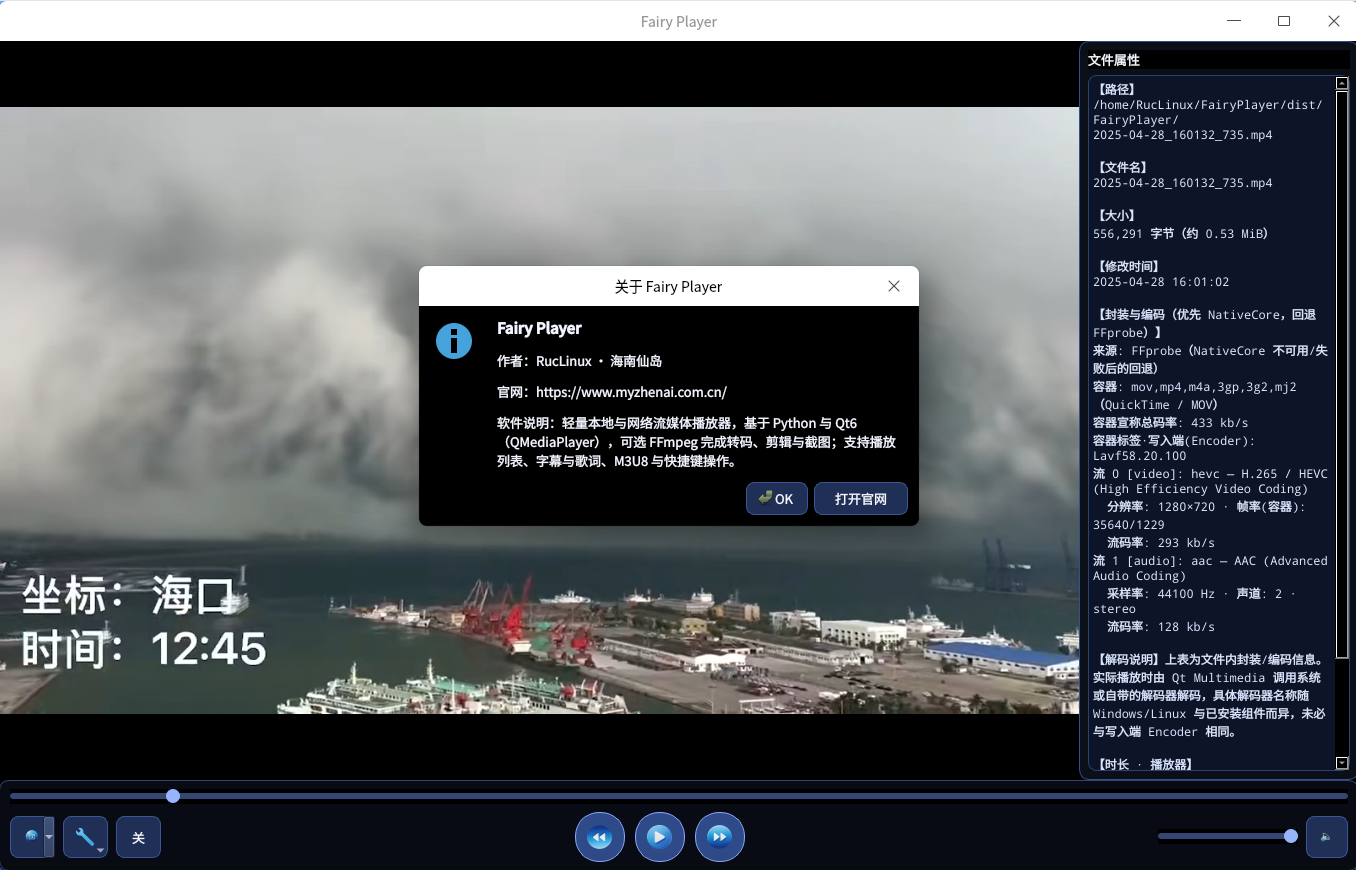The width and height of the screenshot is (1356, 870).
Task: Expand the arrow beside the open-media button
Action: (49, 837)
